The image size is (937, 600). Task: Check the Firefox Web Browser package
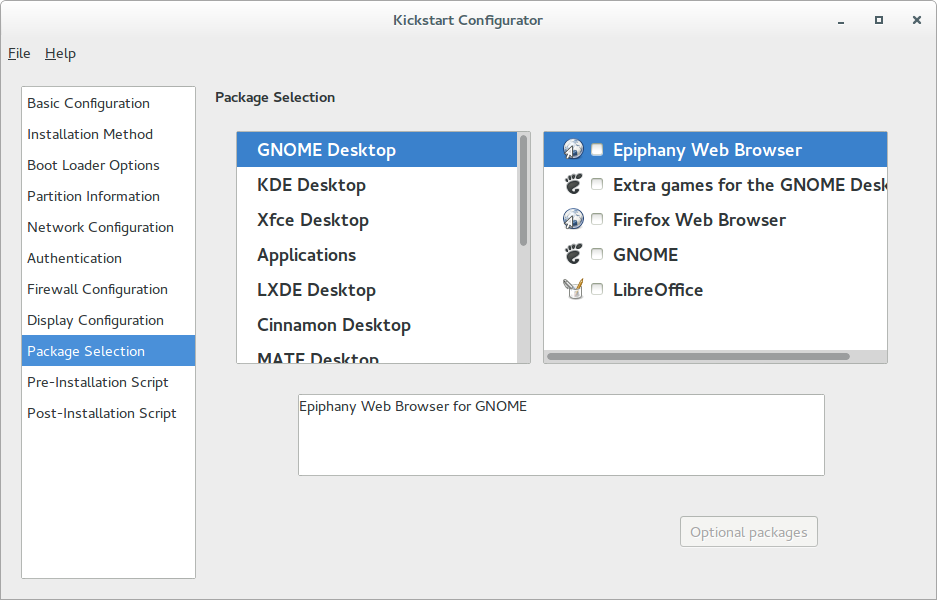pos(596,219)
